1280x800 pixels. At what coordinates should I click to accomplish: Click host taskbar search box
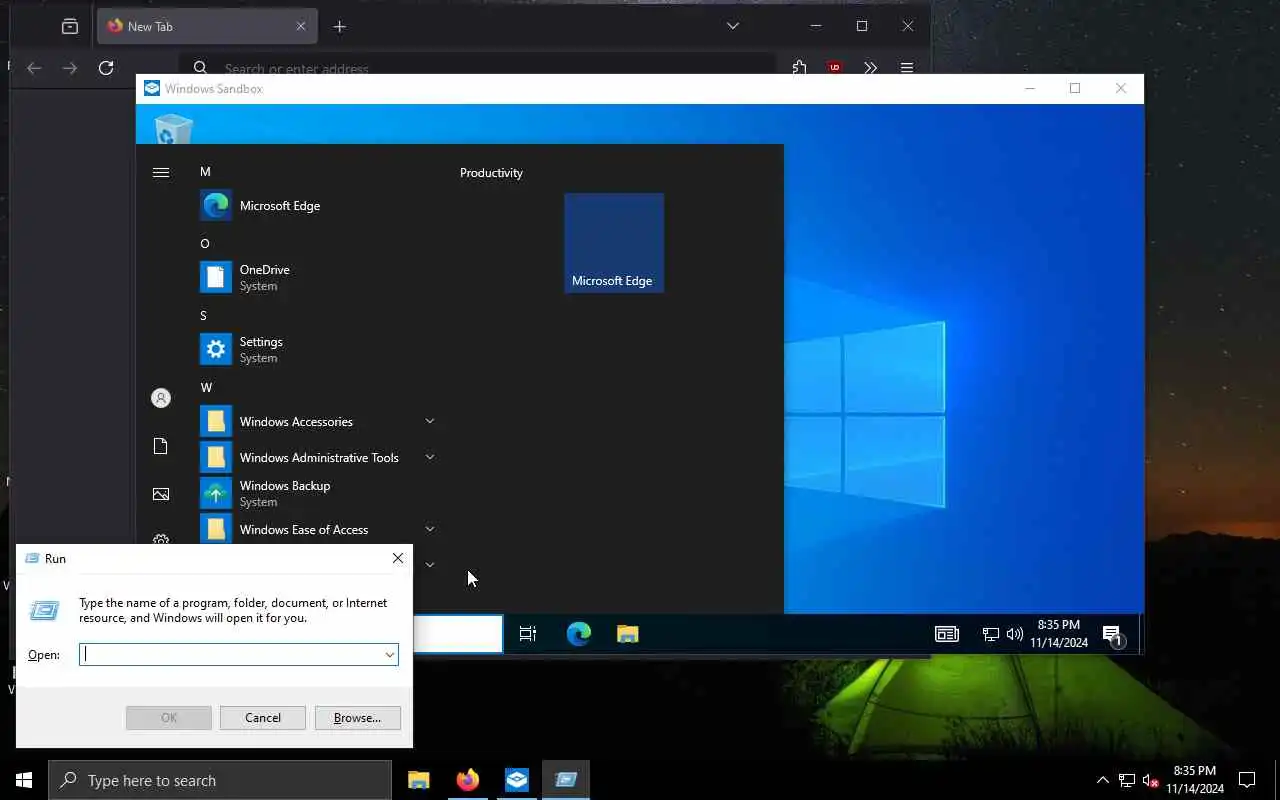coord(220,780)
